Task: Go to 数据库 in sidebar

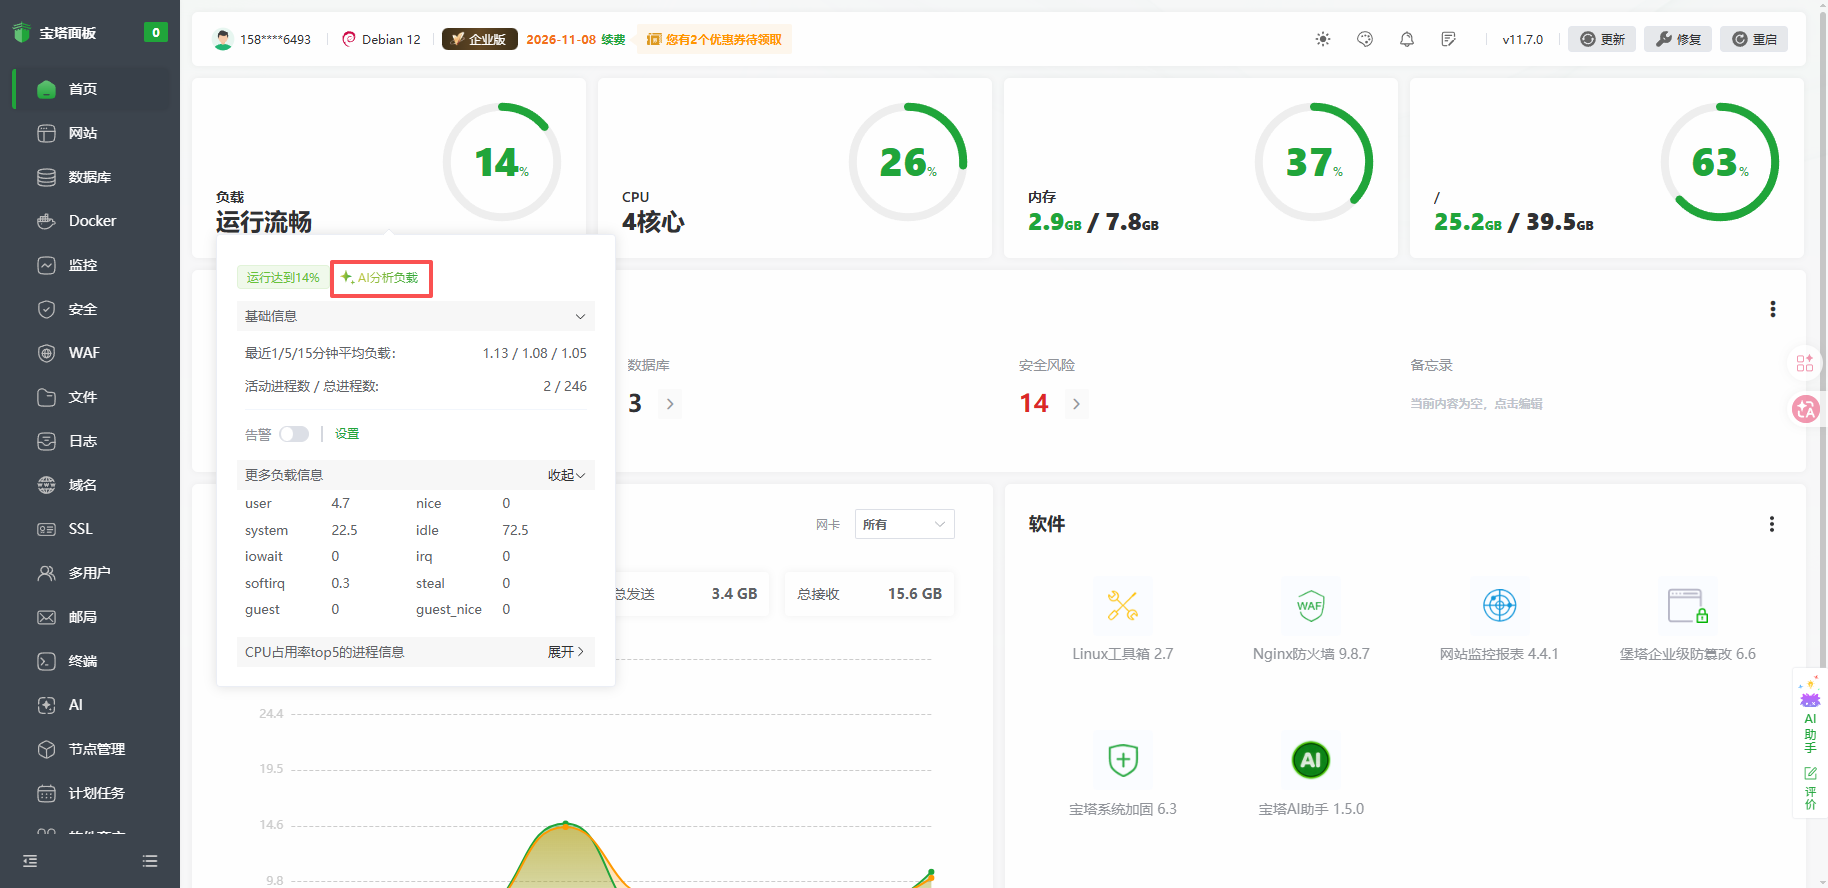Action: click(89, 177)
